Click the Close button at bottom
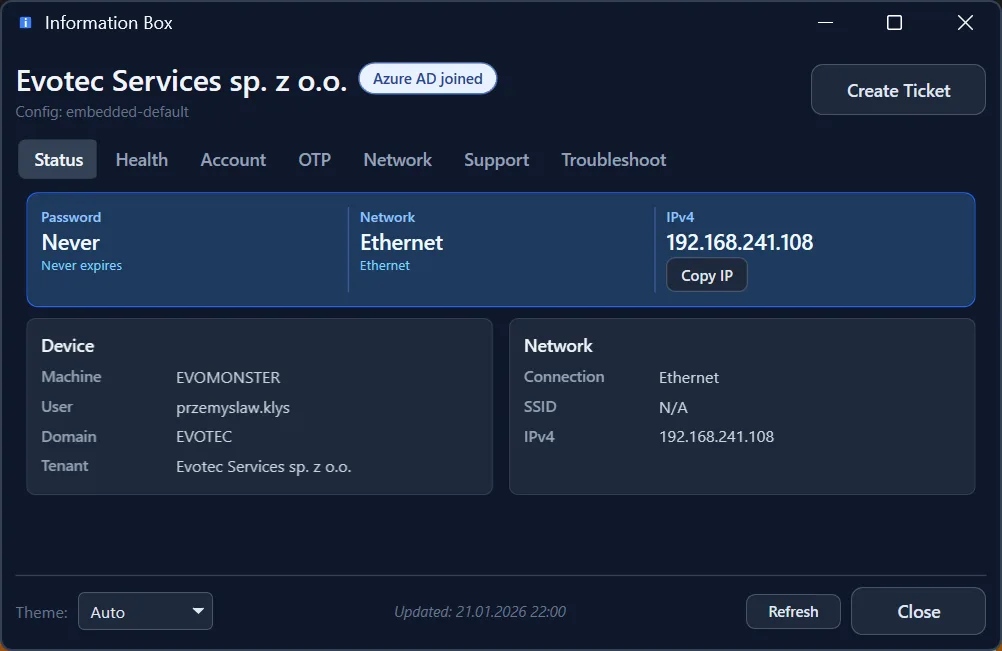The width and height of the screenshot is (1002, 651). click(x=918, y=611)
